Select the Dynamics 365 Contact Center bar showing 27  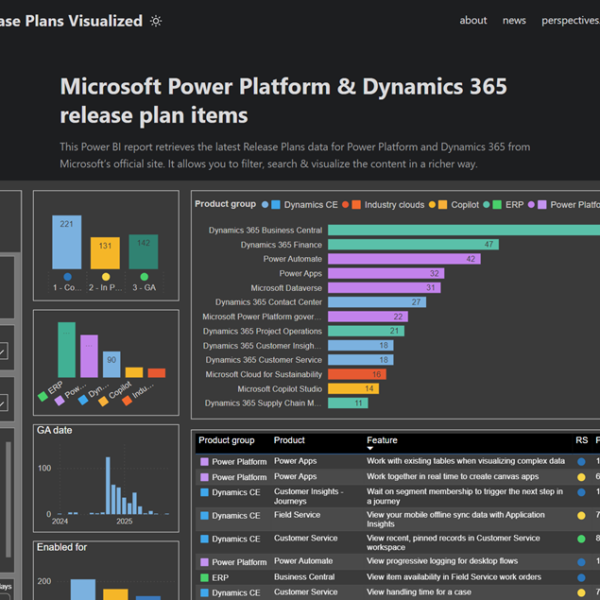tap(377, 302)
